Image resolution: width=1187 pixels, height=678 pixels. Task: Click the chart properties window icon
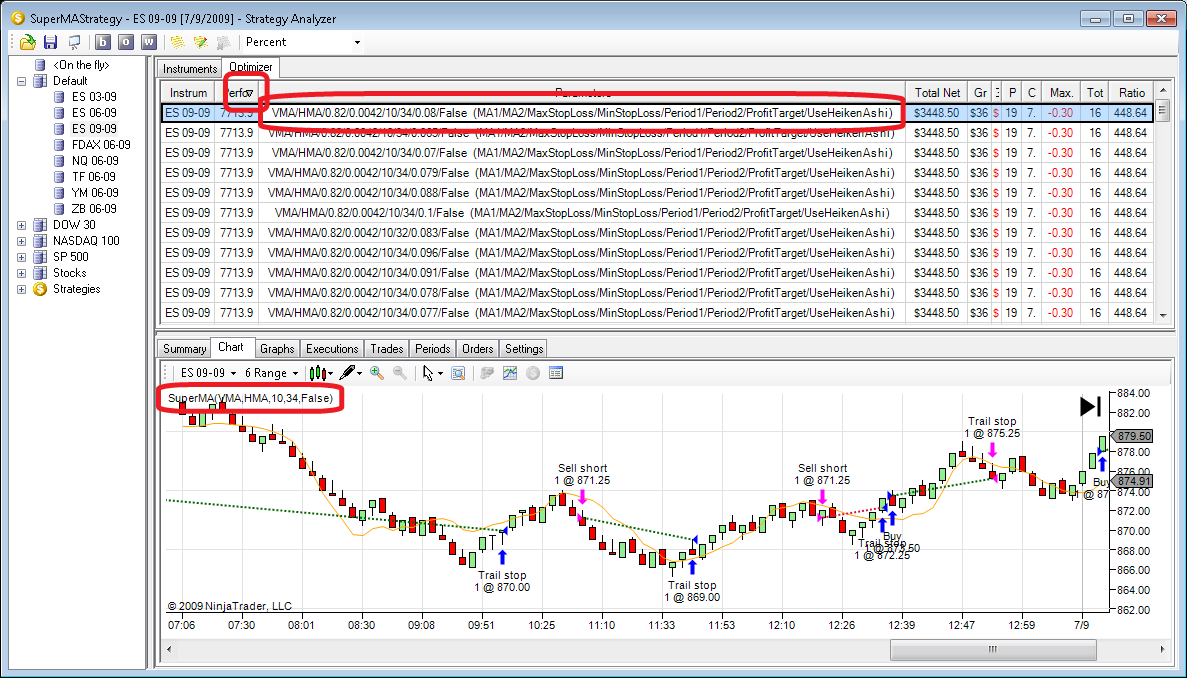pyautogui.click(x=556, y=373)
